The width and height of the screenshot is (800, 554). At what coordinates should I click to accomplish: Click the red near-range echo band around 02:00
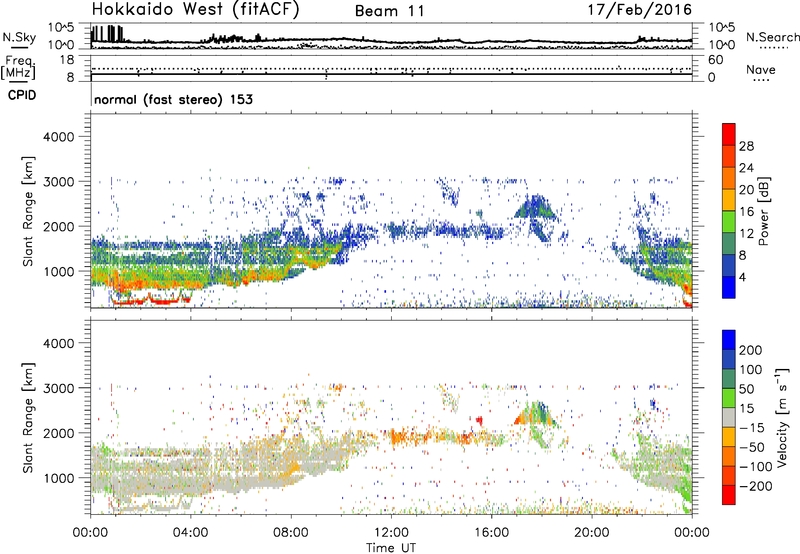pyautogui.click(x=151, y=300)
